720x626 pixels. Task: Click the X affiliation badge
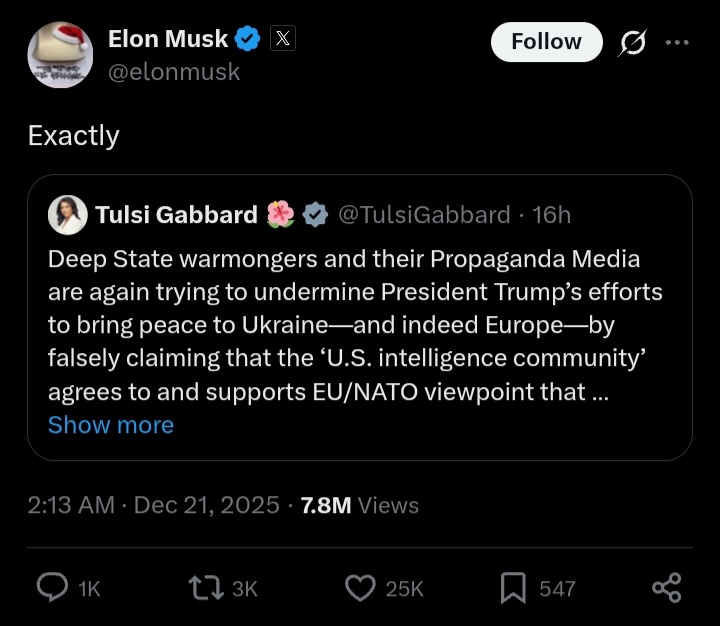pos(283,39)
